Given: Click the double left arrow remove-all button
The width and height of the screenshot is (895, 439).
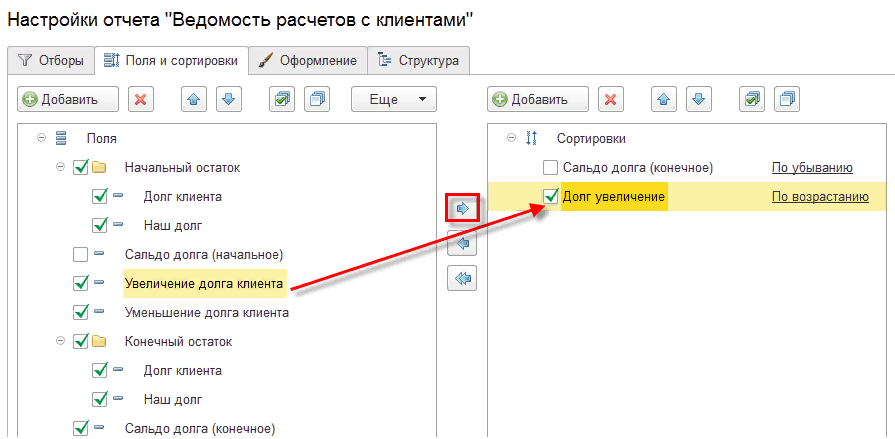Looking at the screenshot, I should pos(462,278).
